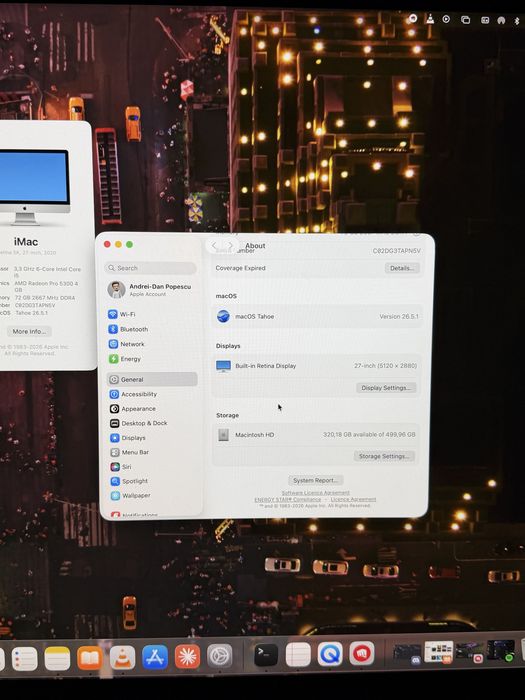Click the Search field in System Settings

[x=150, y=268]
